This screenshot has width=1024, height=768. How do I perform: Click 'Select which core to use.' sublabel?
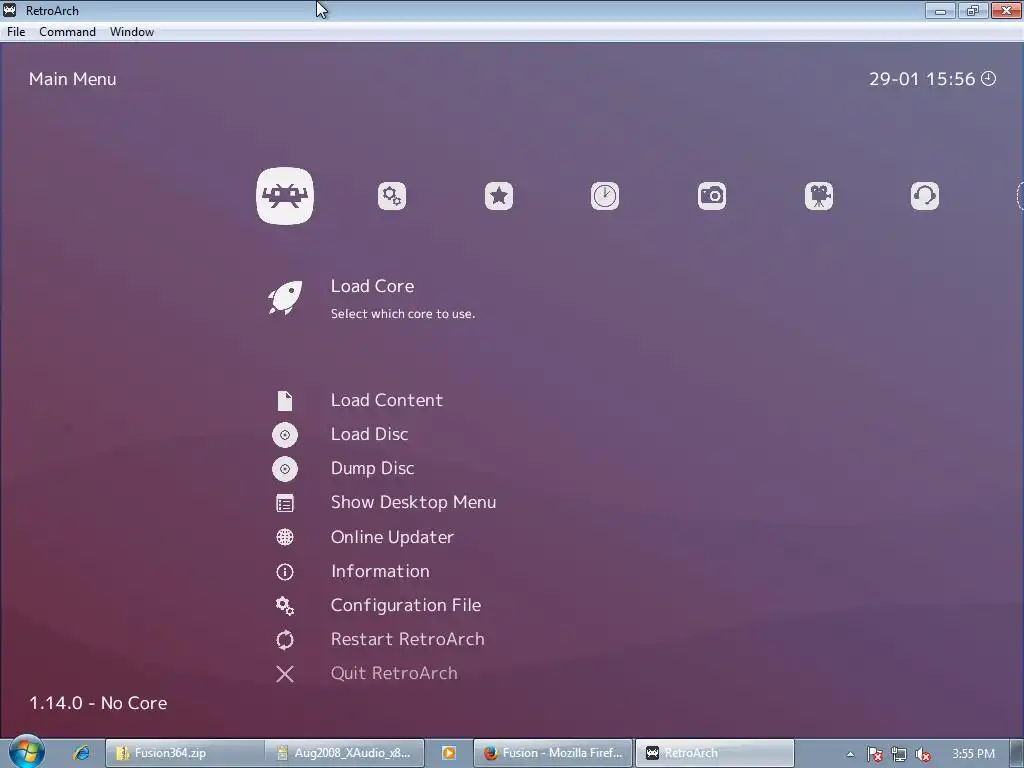coord(402,314)
